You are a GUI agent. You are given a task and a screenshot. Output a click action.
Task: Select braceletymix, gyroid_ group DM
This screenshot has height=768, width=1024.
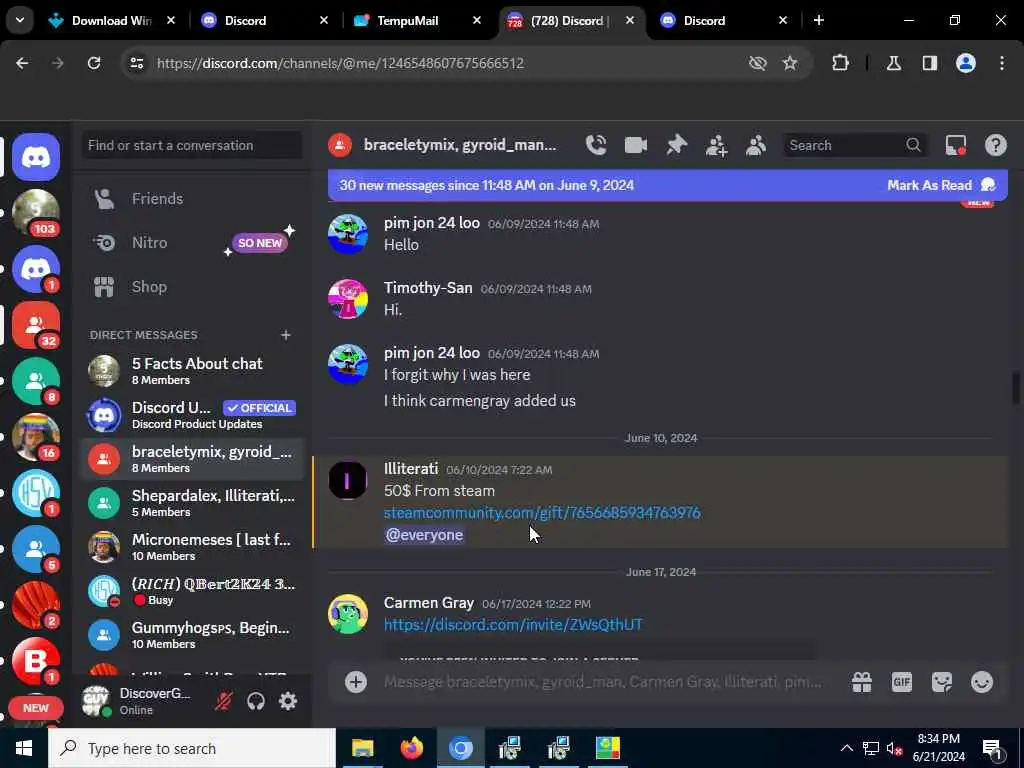[191, 459]
